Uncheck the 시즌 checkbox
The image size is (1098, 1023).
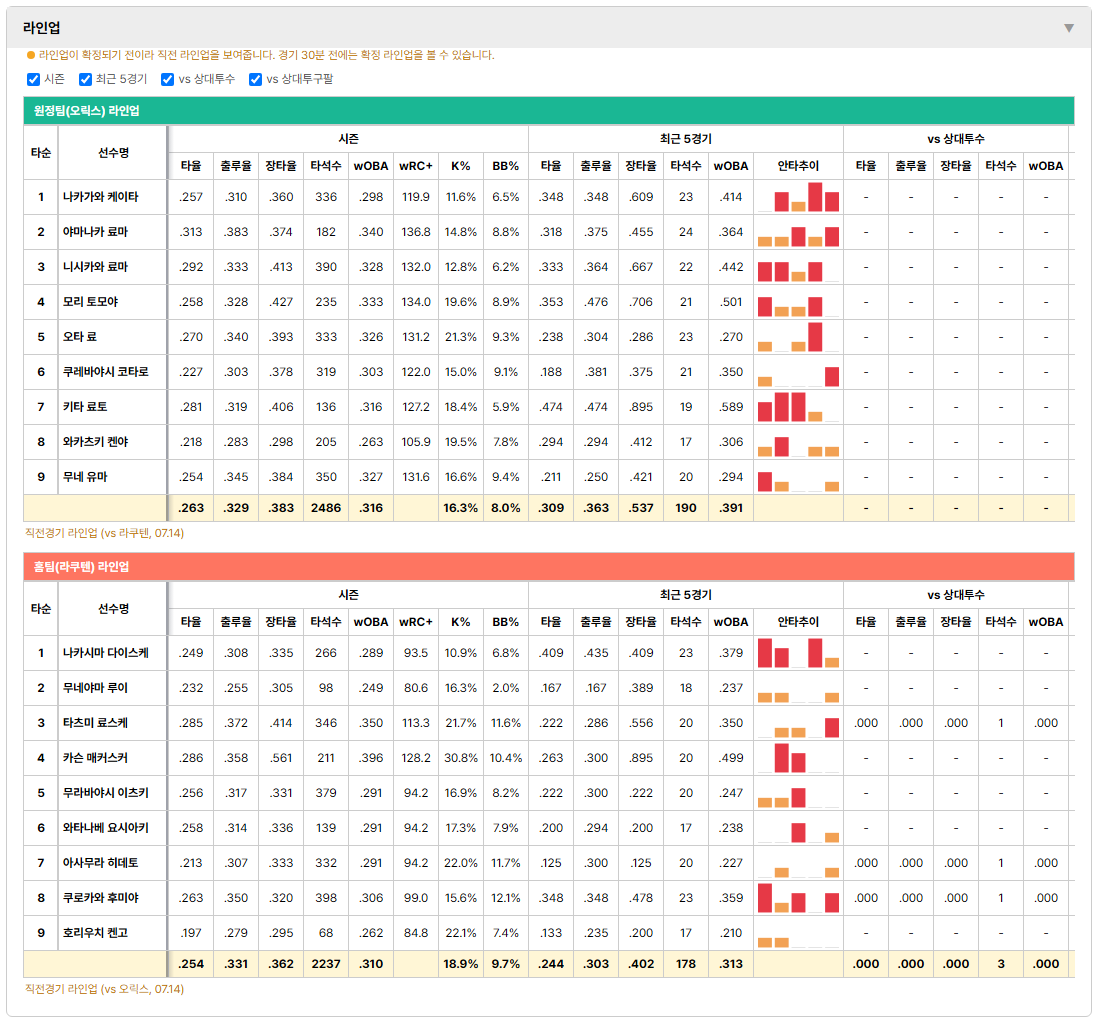(x=33, y=79)
